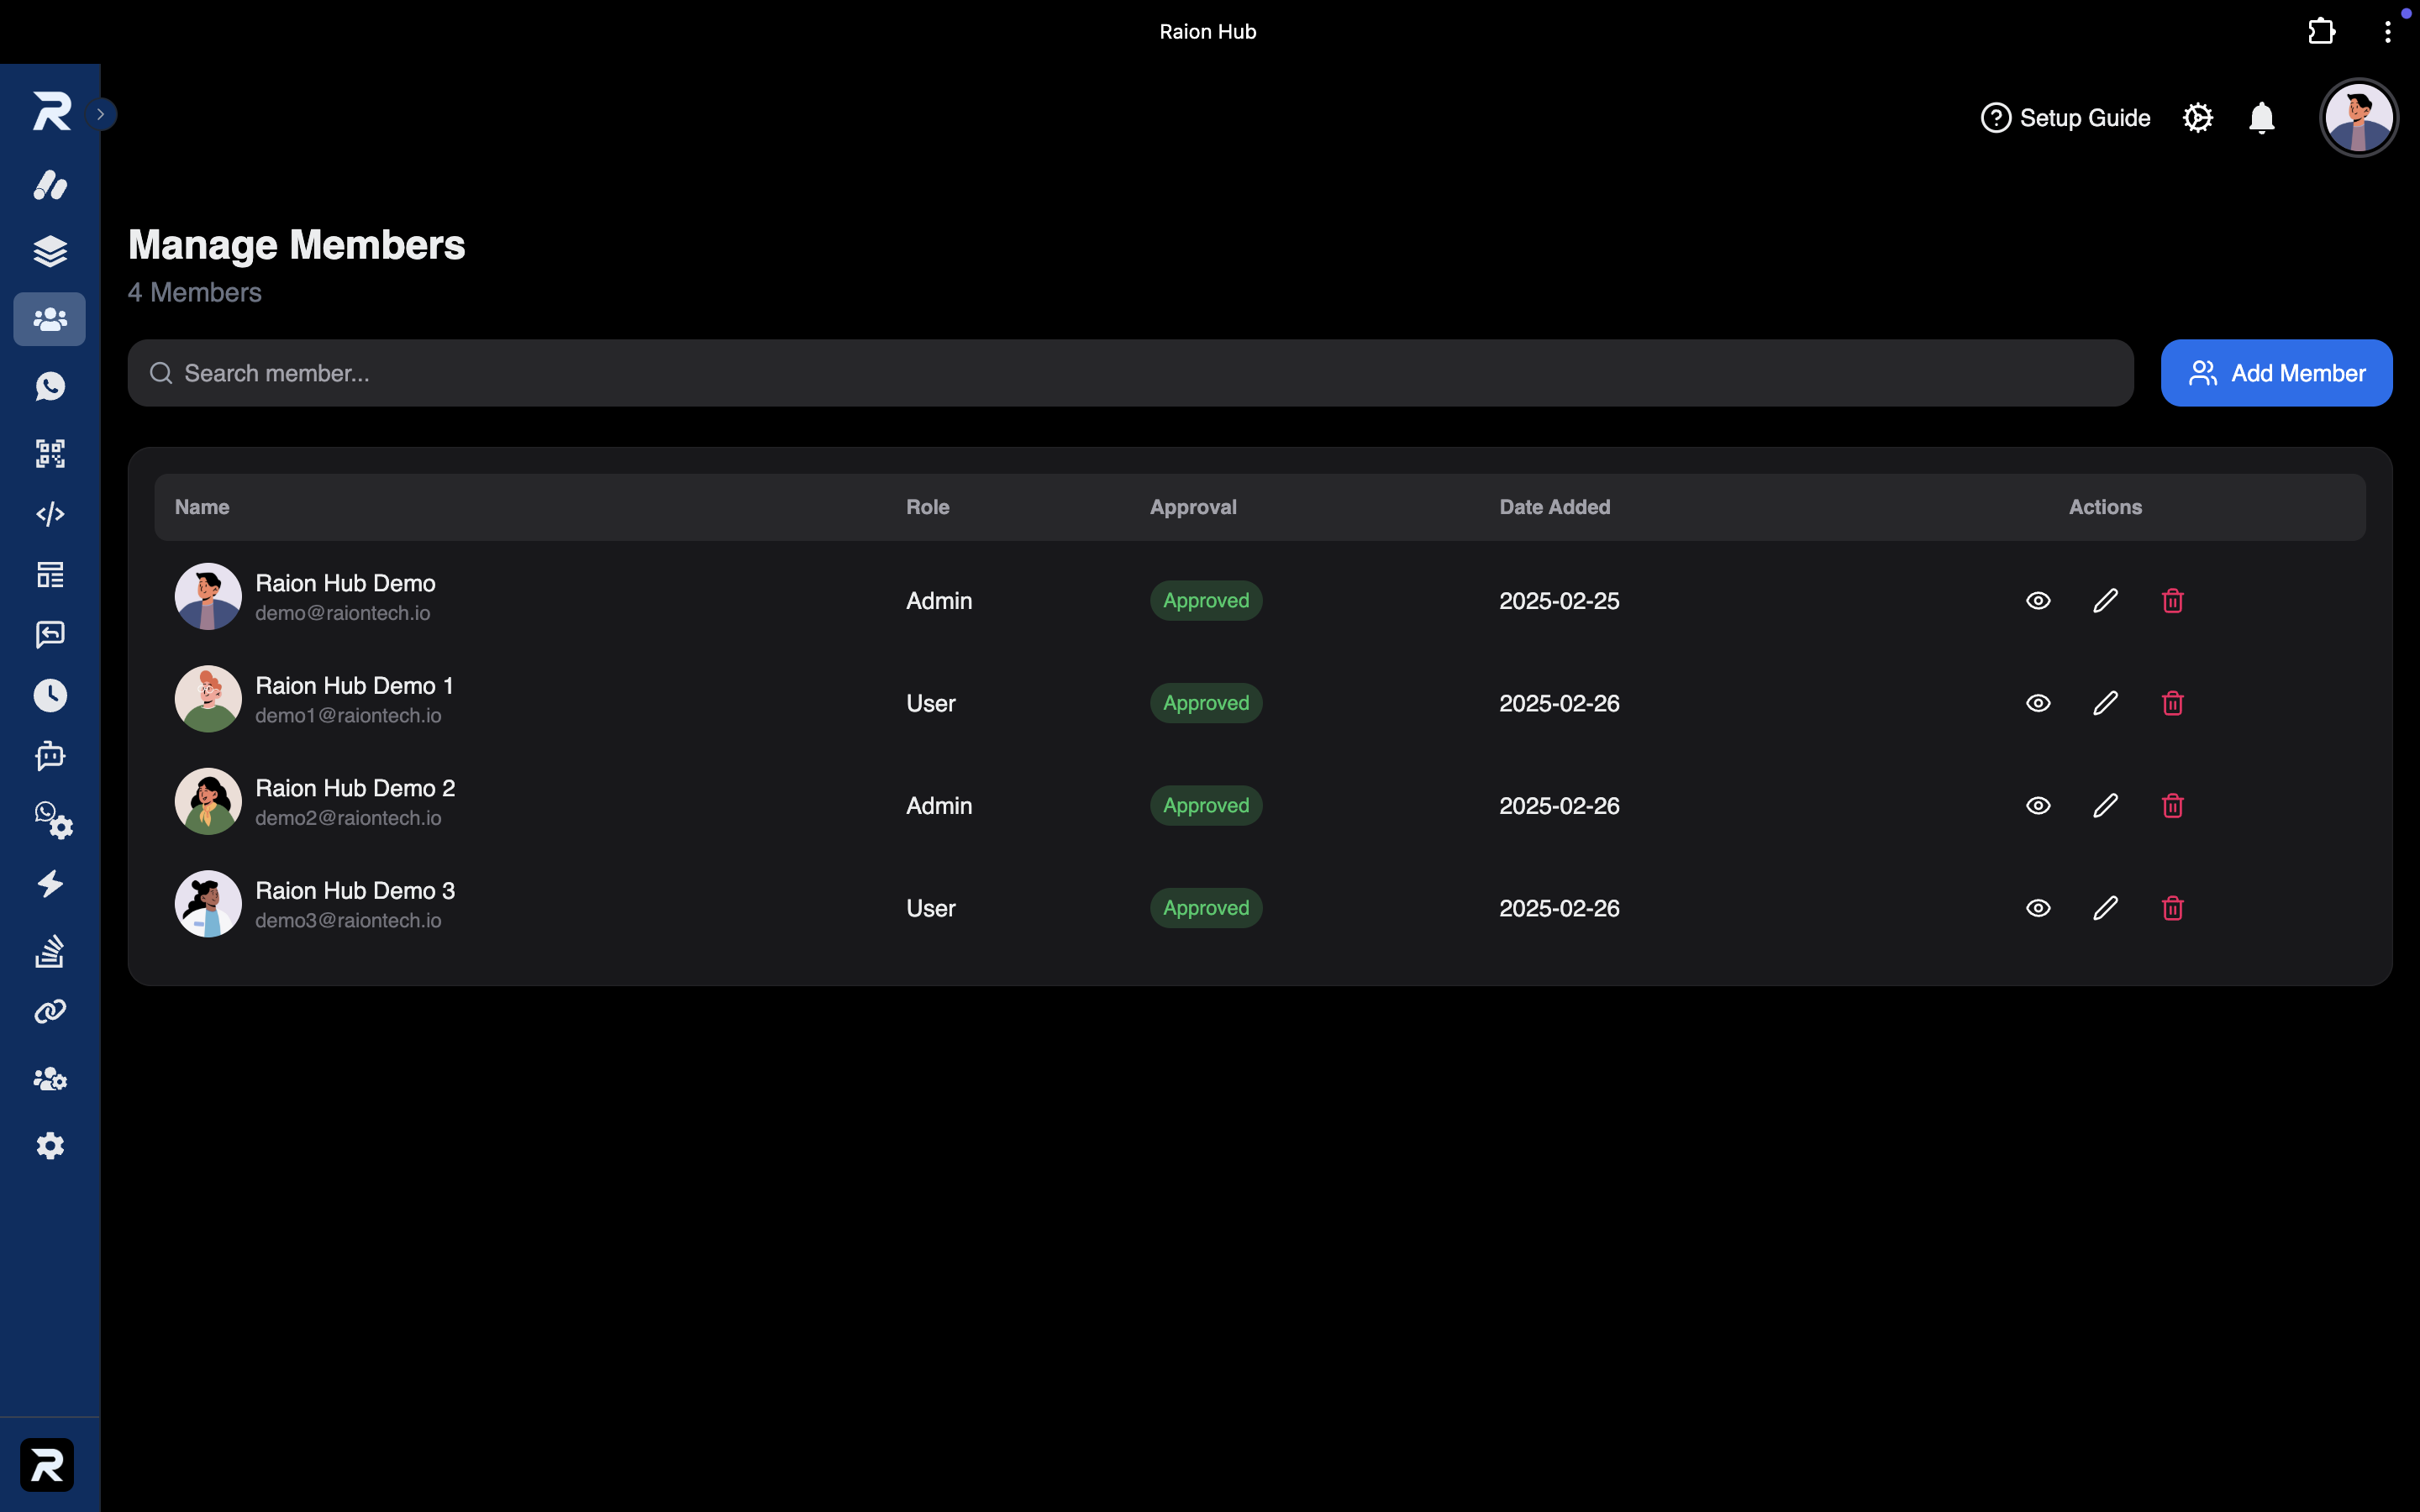Click the extensions puzzle icon in title bar

point(2321,32)
